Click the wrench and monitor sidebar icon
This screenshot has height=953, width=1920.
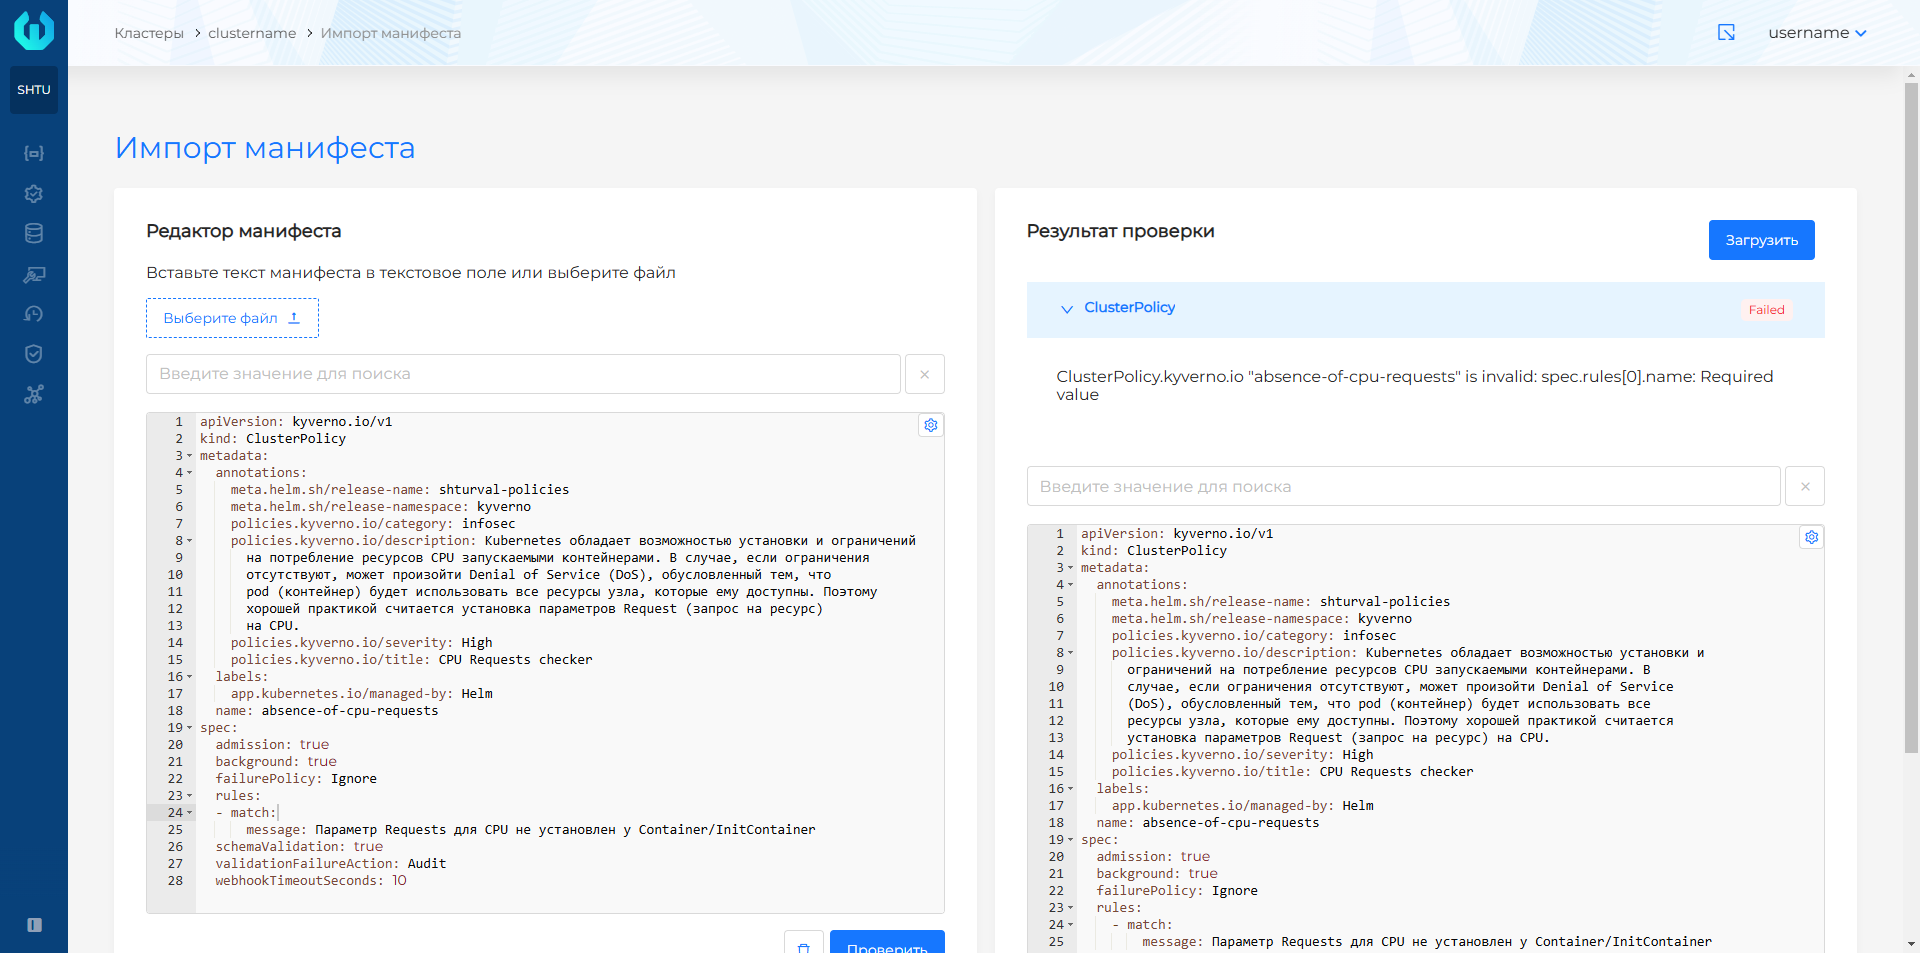click(x=34, y=274)
